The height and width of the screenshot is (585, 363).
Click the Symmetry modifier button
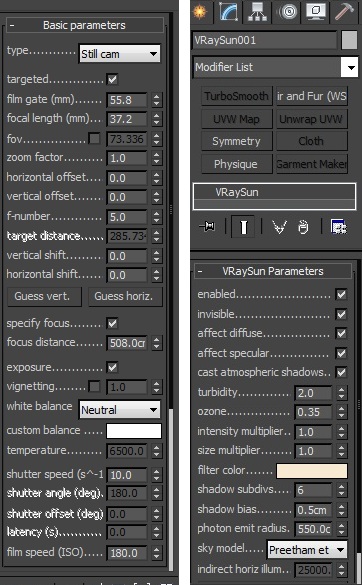[x=237, y=141]
